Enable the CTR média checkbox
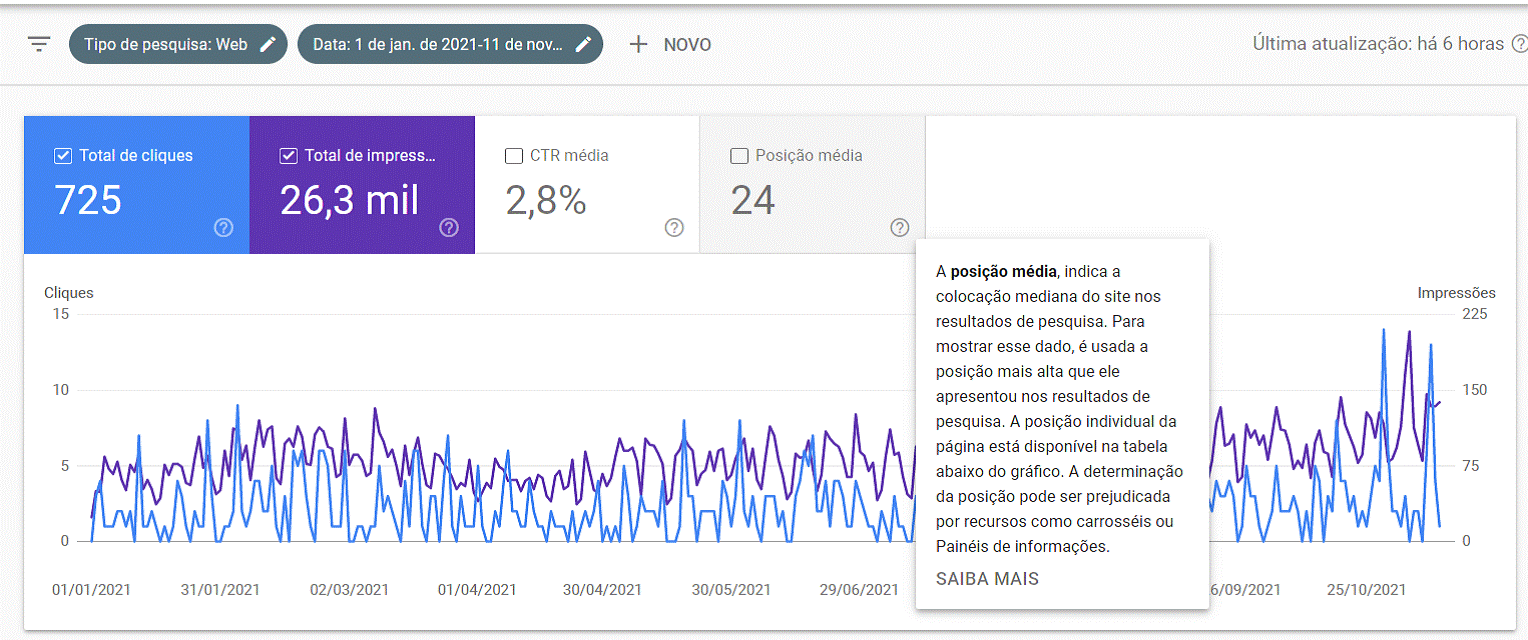The height and width of the screenshot is (640, 1528). pyautogui.click(x=514, y=156)
